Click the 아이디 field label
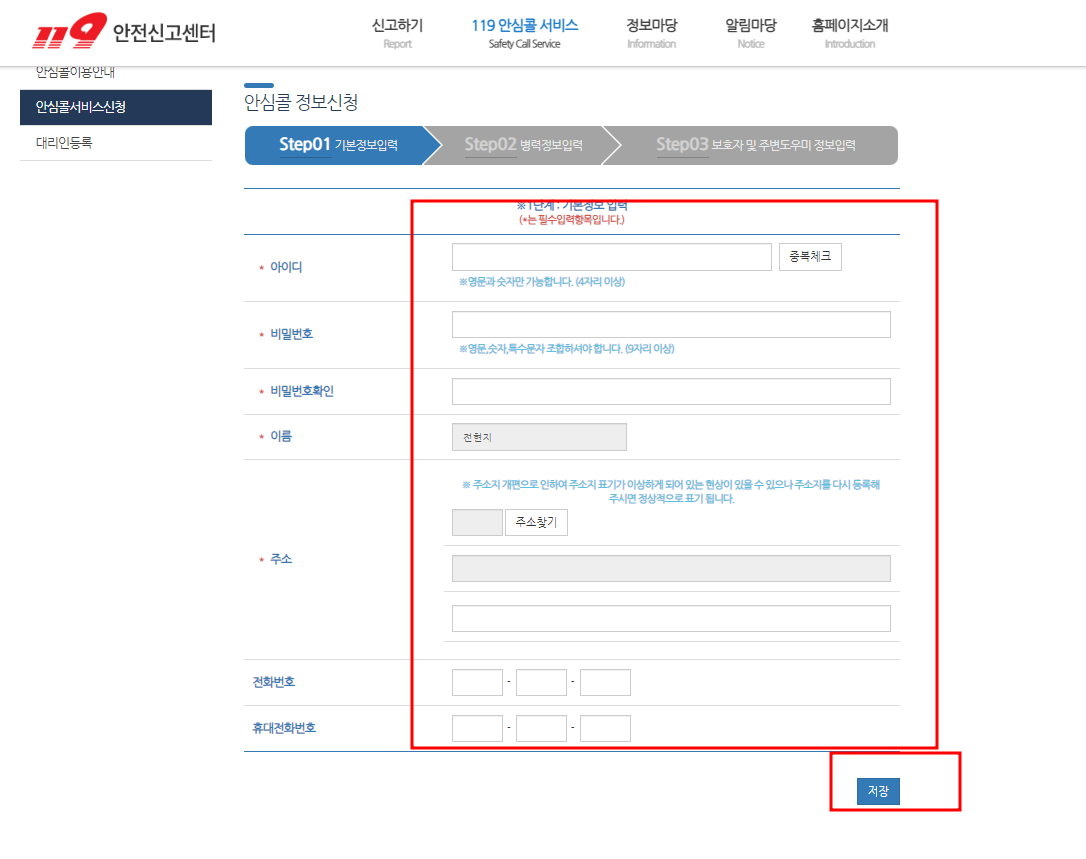This screenshot has width=1086, height=859. click(x=286, y=267)
